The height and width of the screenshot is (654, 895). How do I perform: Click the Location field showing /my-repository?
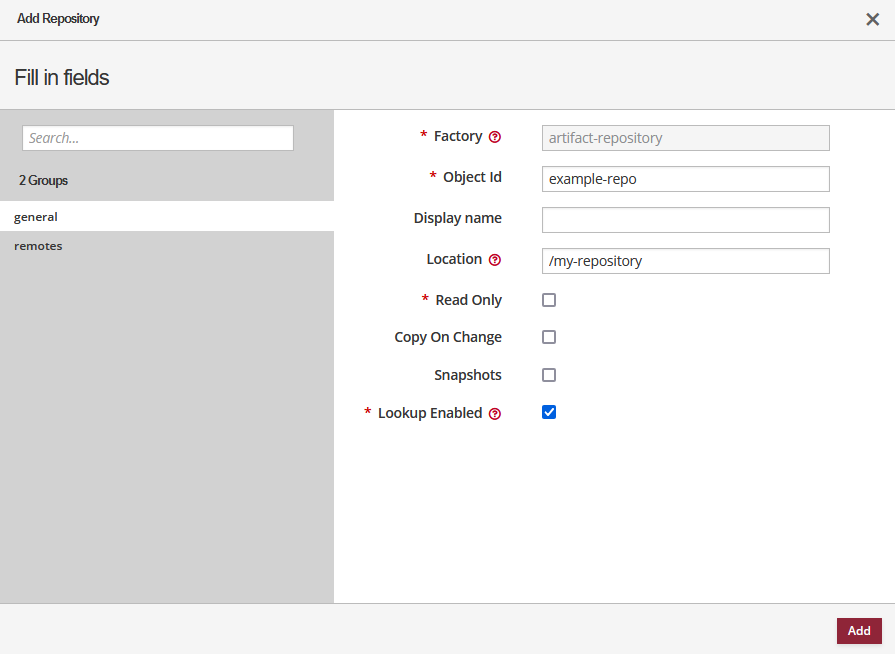click(x=685, y=260)
